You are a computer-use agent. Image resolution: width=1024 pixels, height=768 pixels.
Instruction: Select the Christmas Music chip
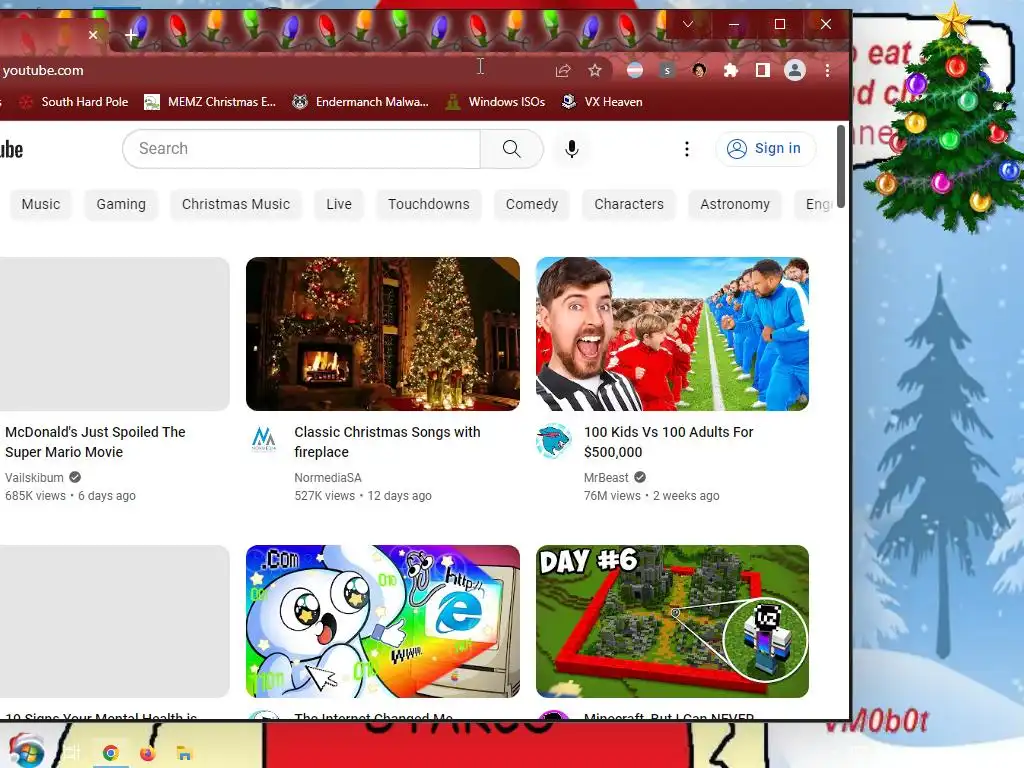[x=236, y=204]
